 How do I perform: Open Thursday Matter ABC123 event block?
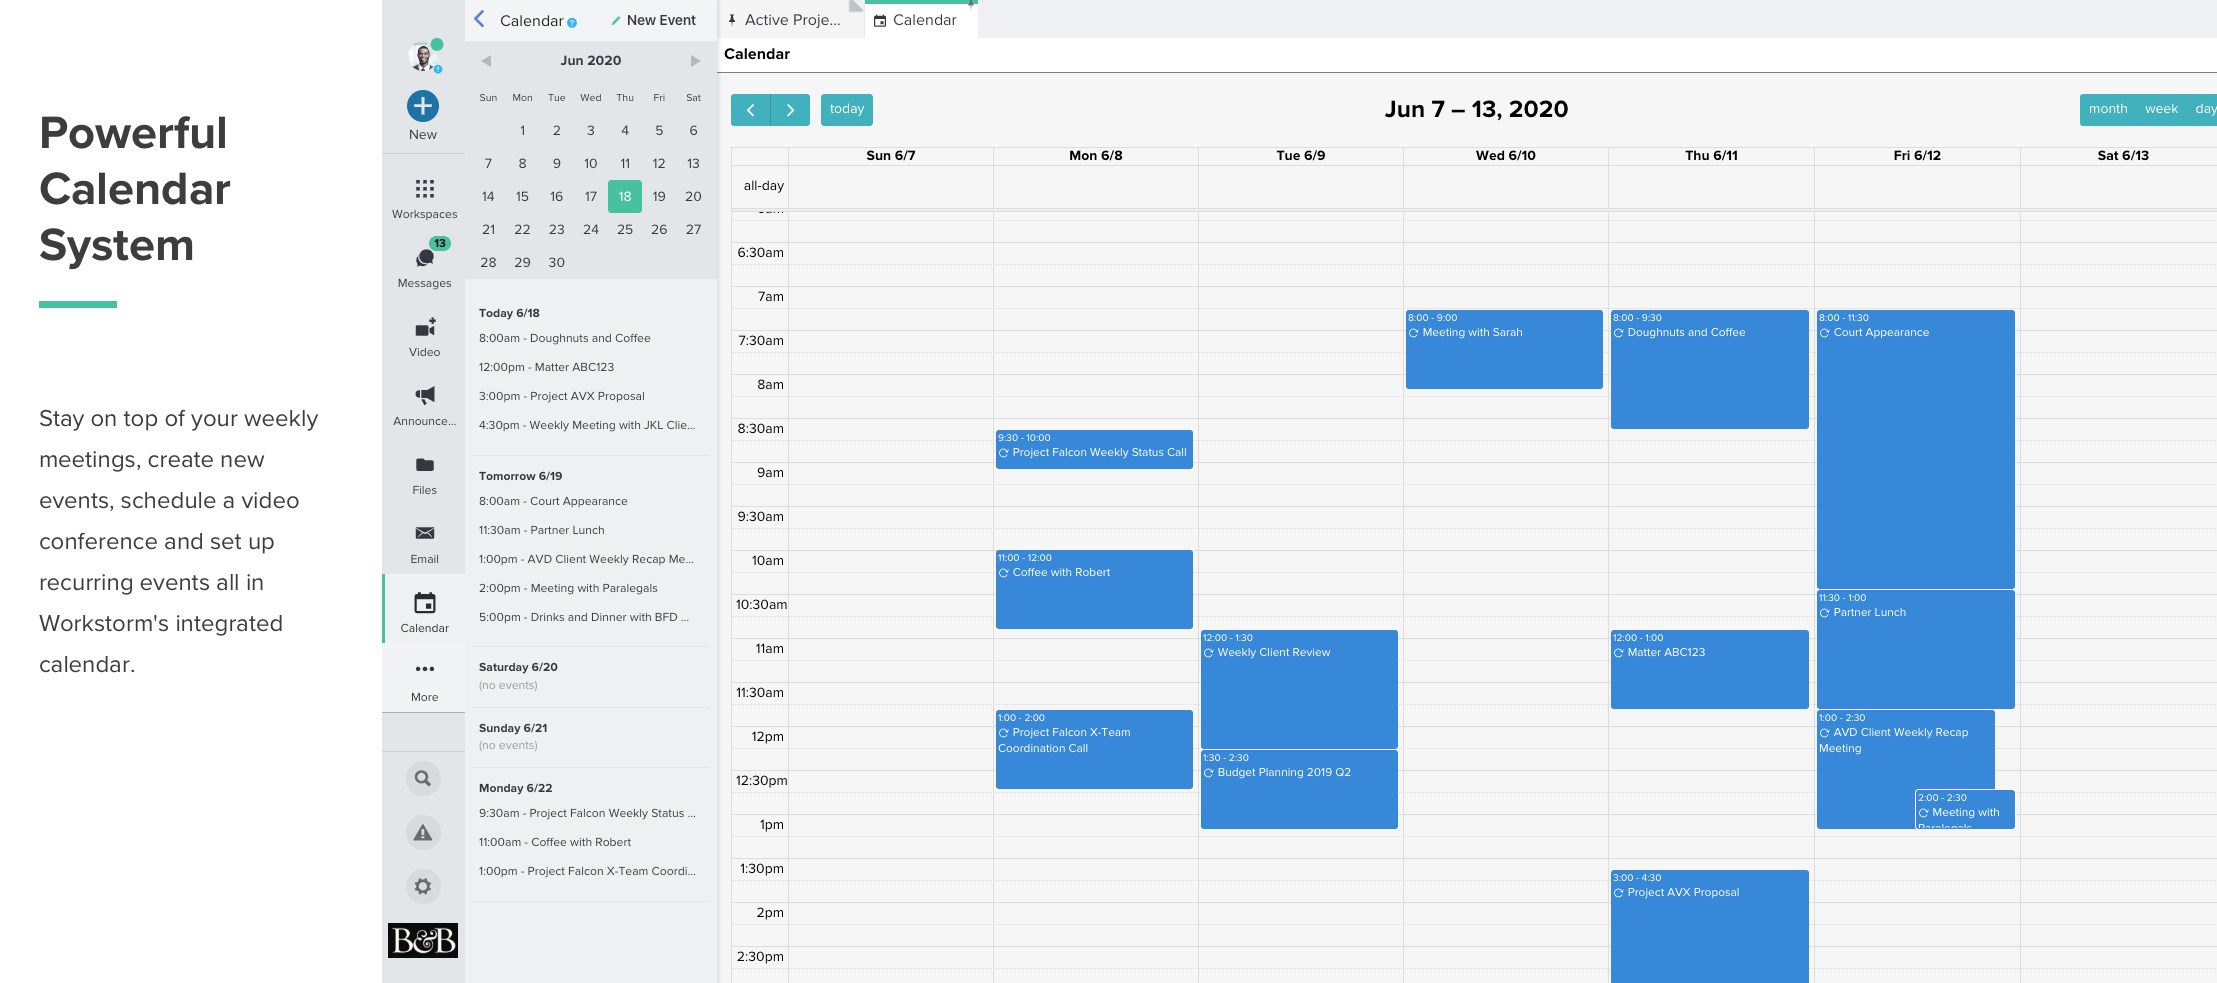point(1709,669)
